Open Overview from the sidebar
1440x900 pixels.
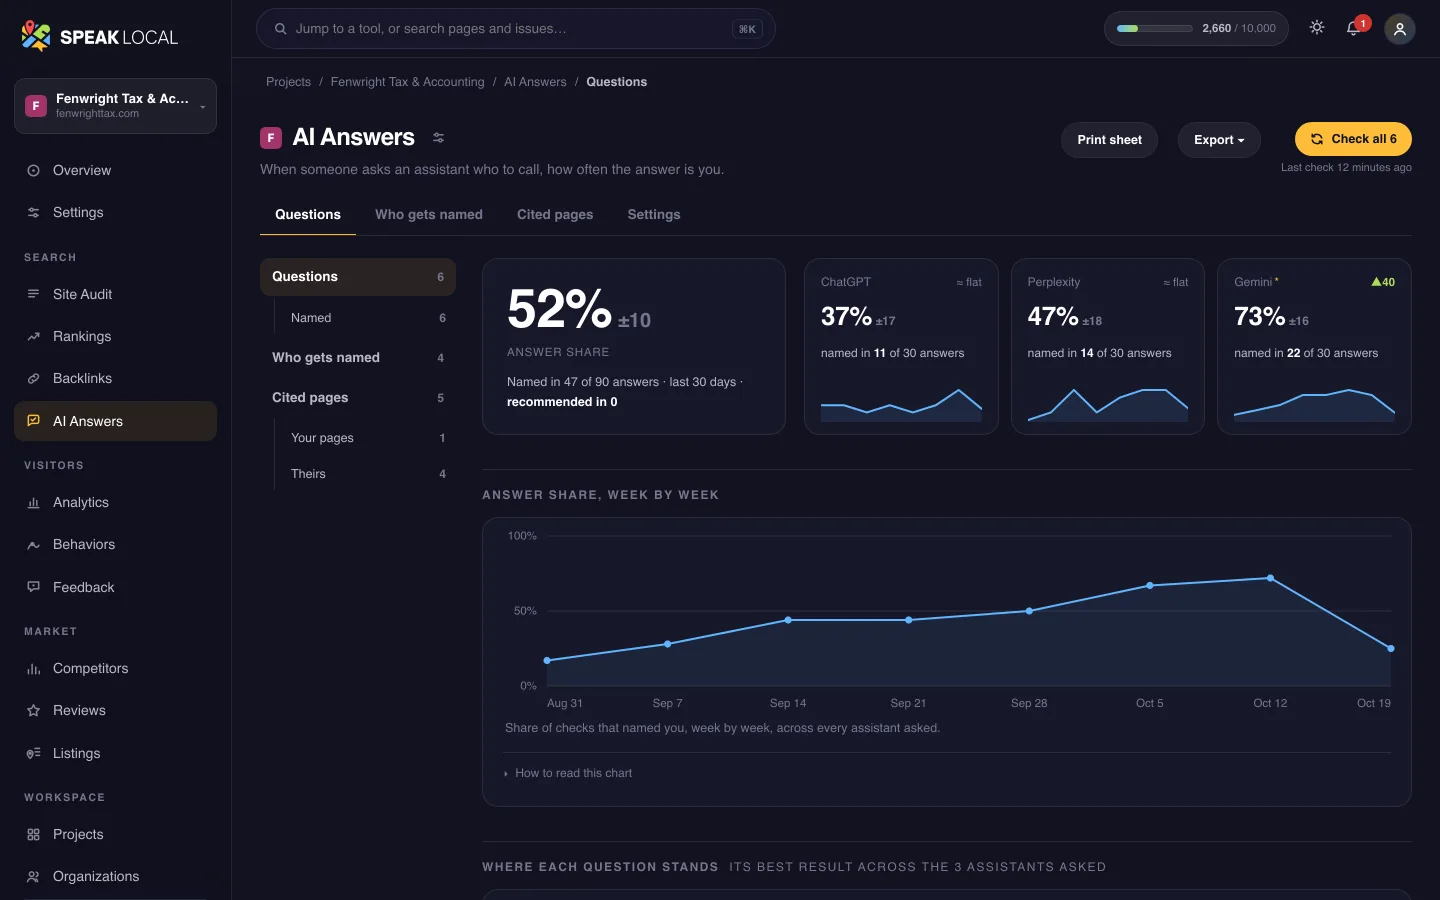point(115,170)
